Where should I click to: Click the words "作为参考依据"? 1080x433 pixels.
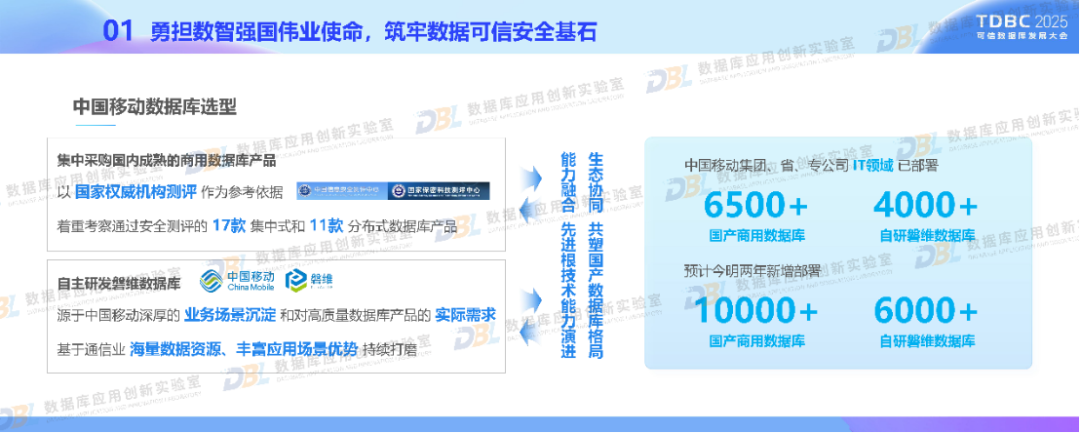242,193
